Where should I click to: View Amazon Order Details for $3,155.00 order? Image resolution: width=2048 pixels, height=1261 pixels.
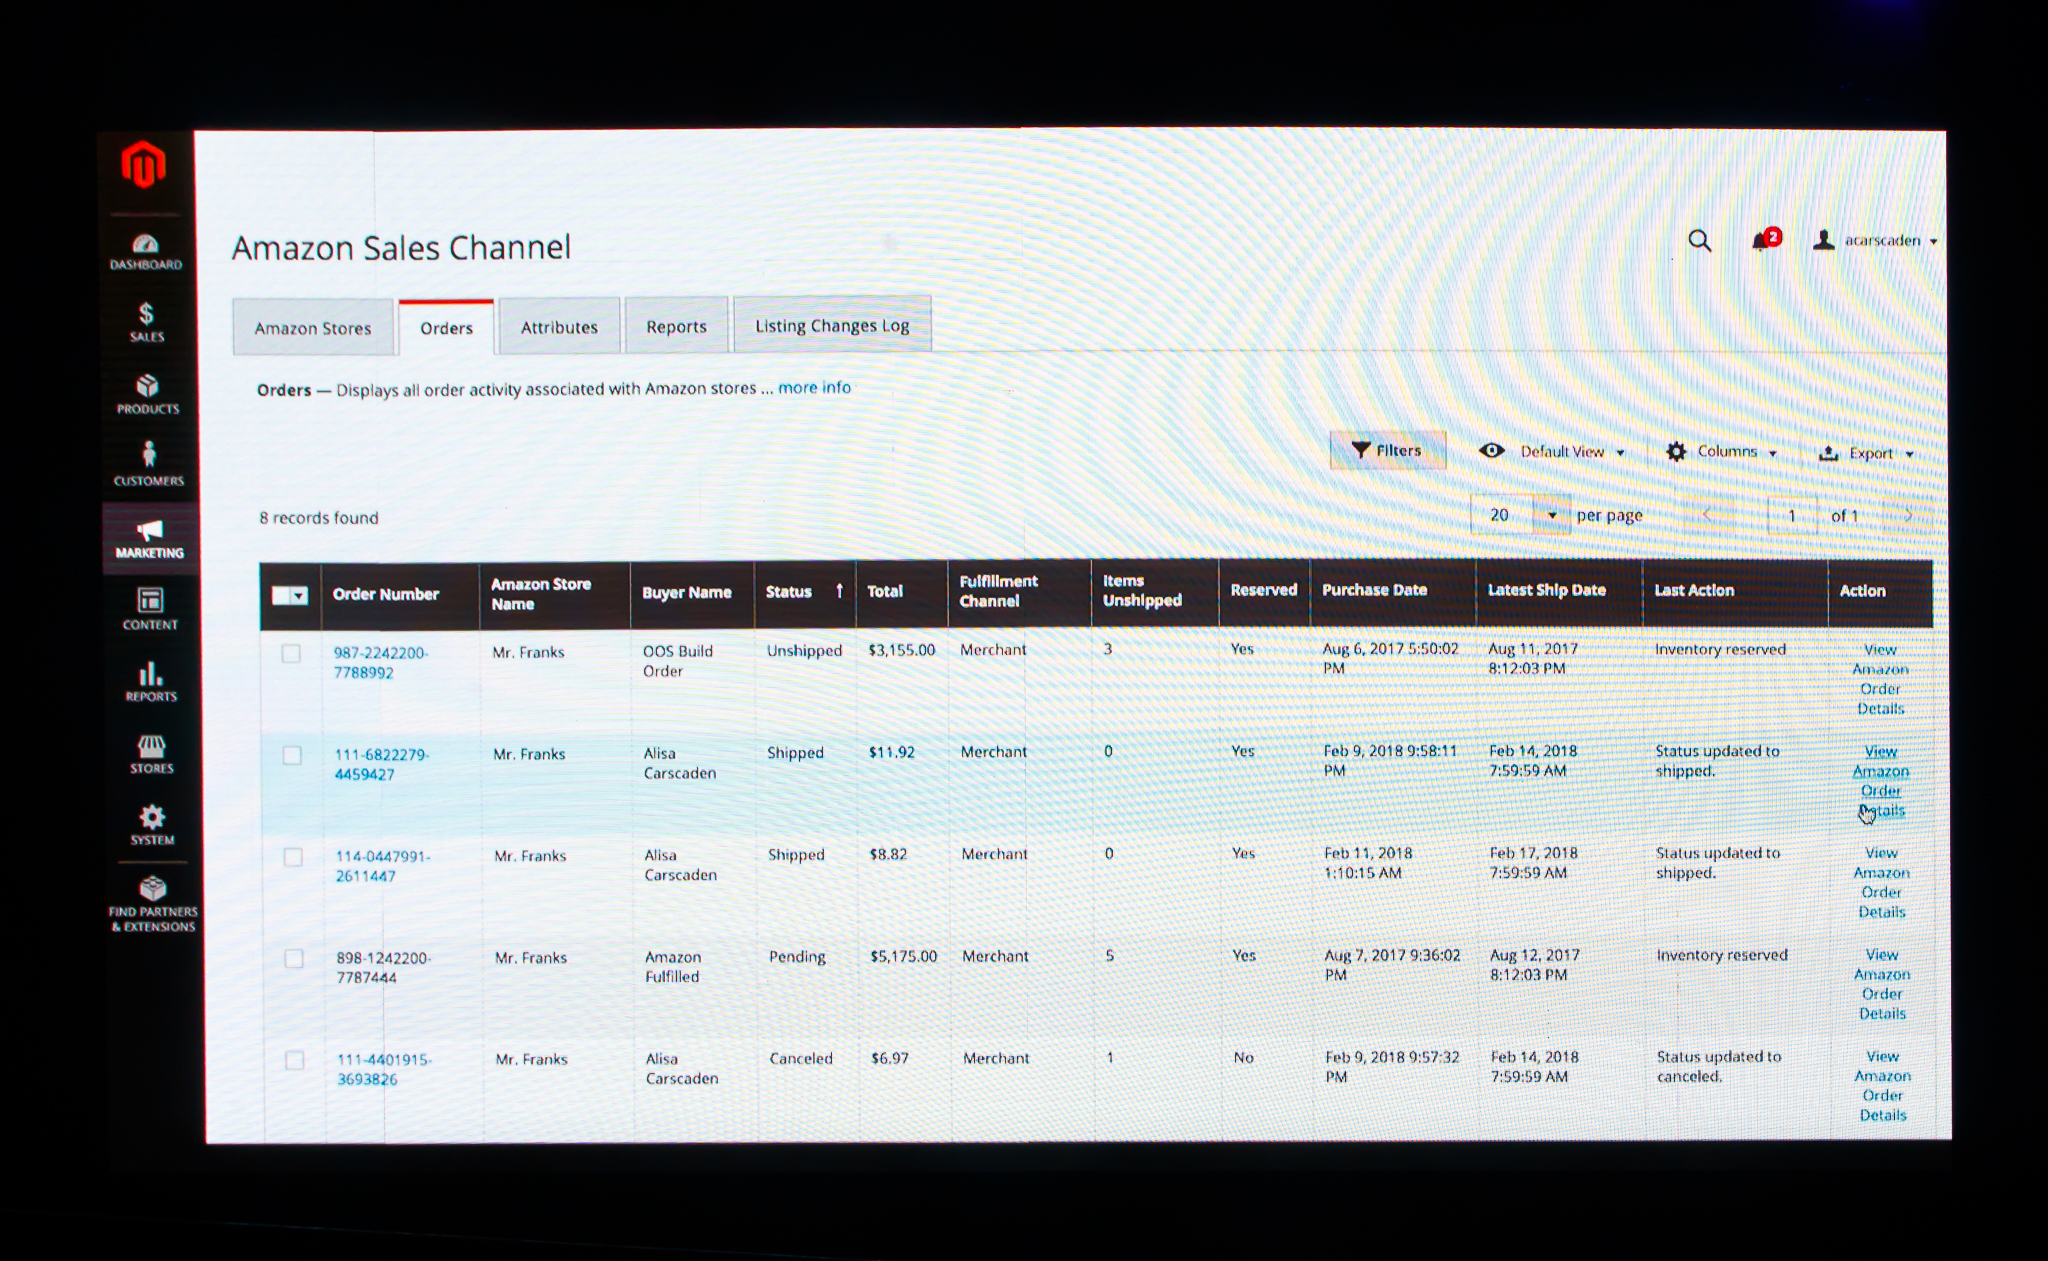(1880, 679)
